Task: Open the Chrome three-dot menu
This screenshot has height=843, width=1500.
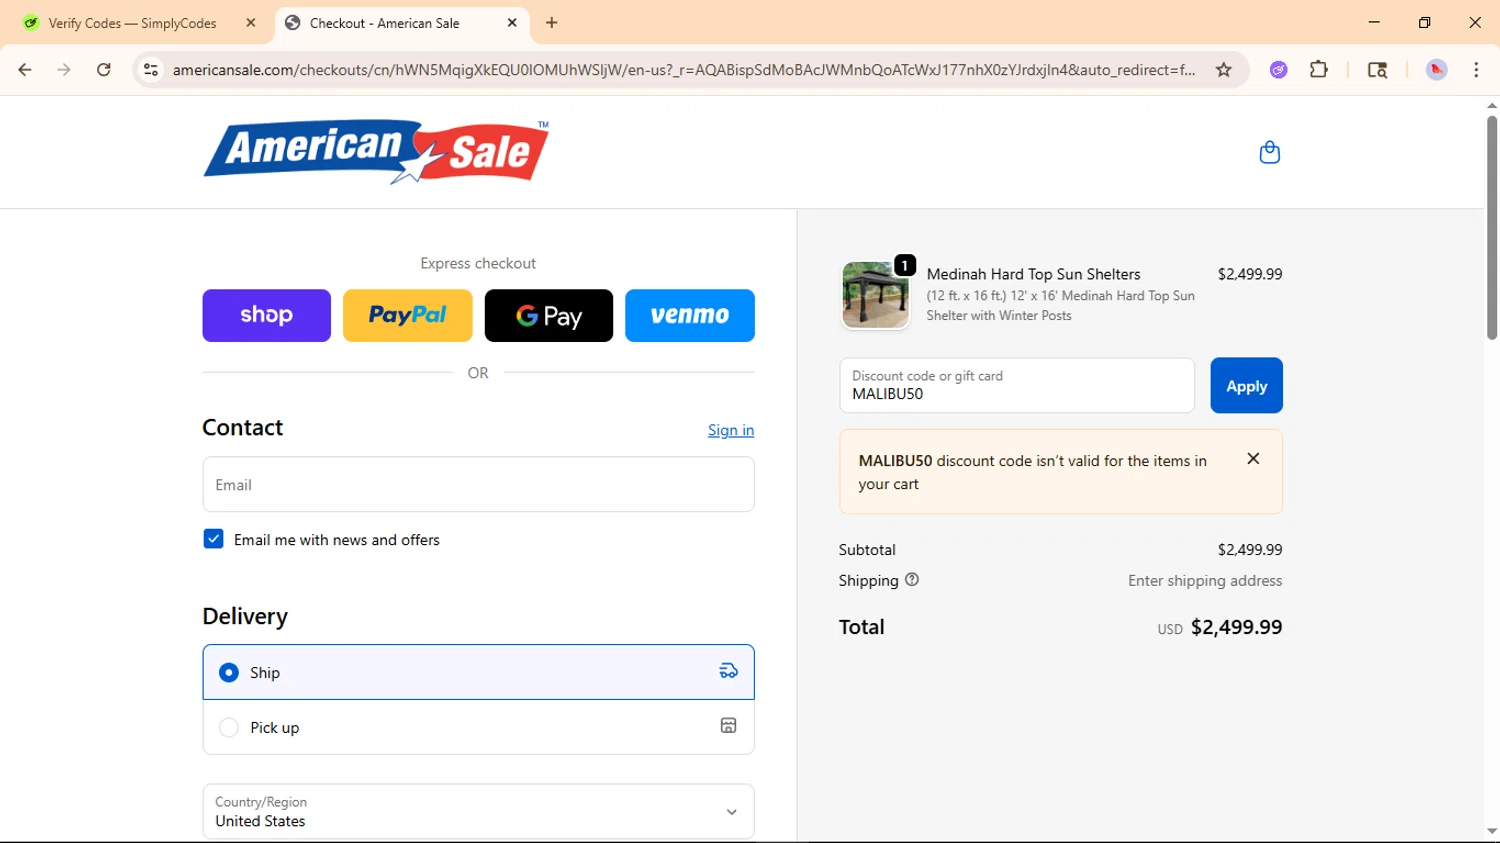Action: (x=1476, y=70)
